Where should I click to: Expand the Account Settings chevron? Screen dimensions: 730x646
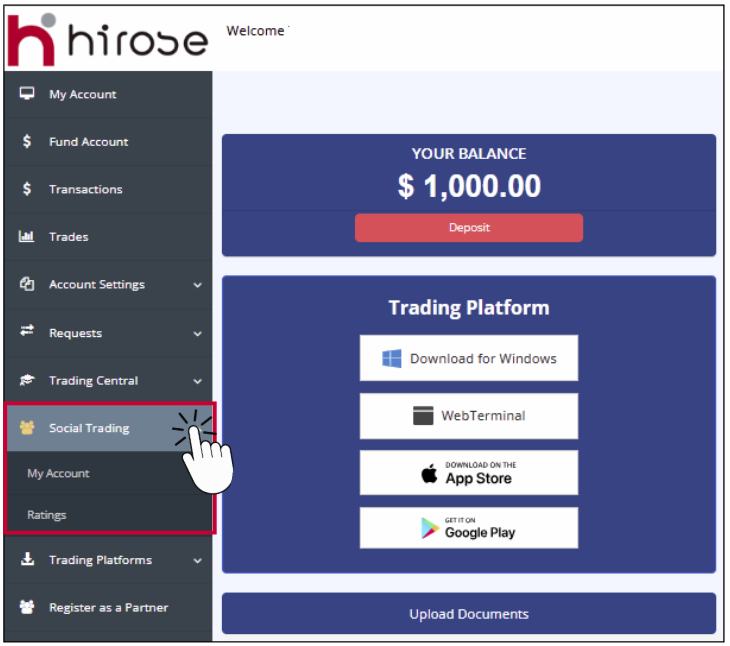tap(197, 285)
